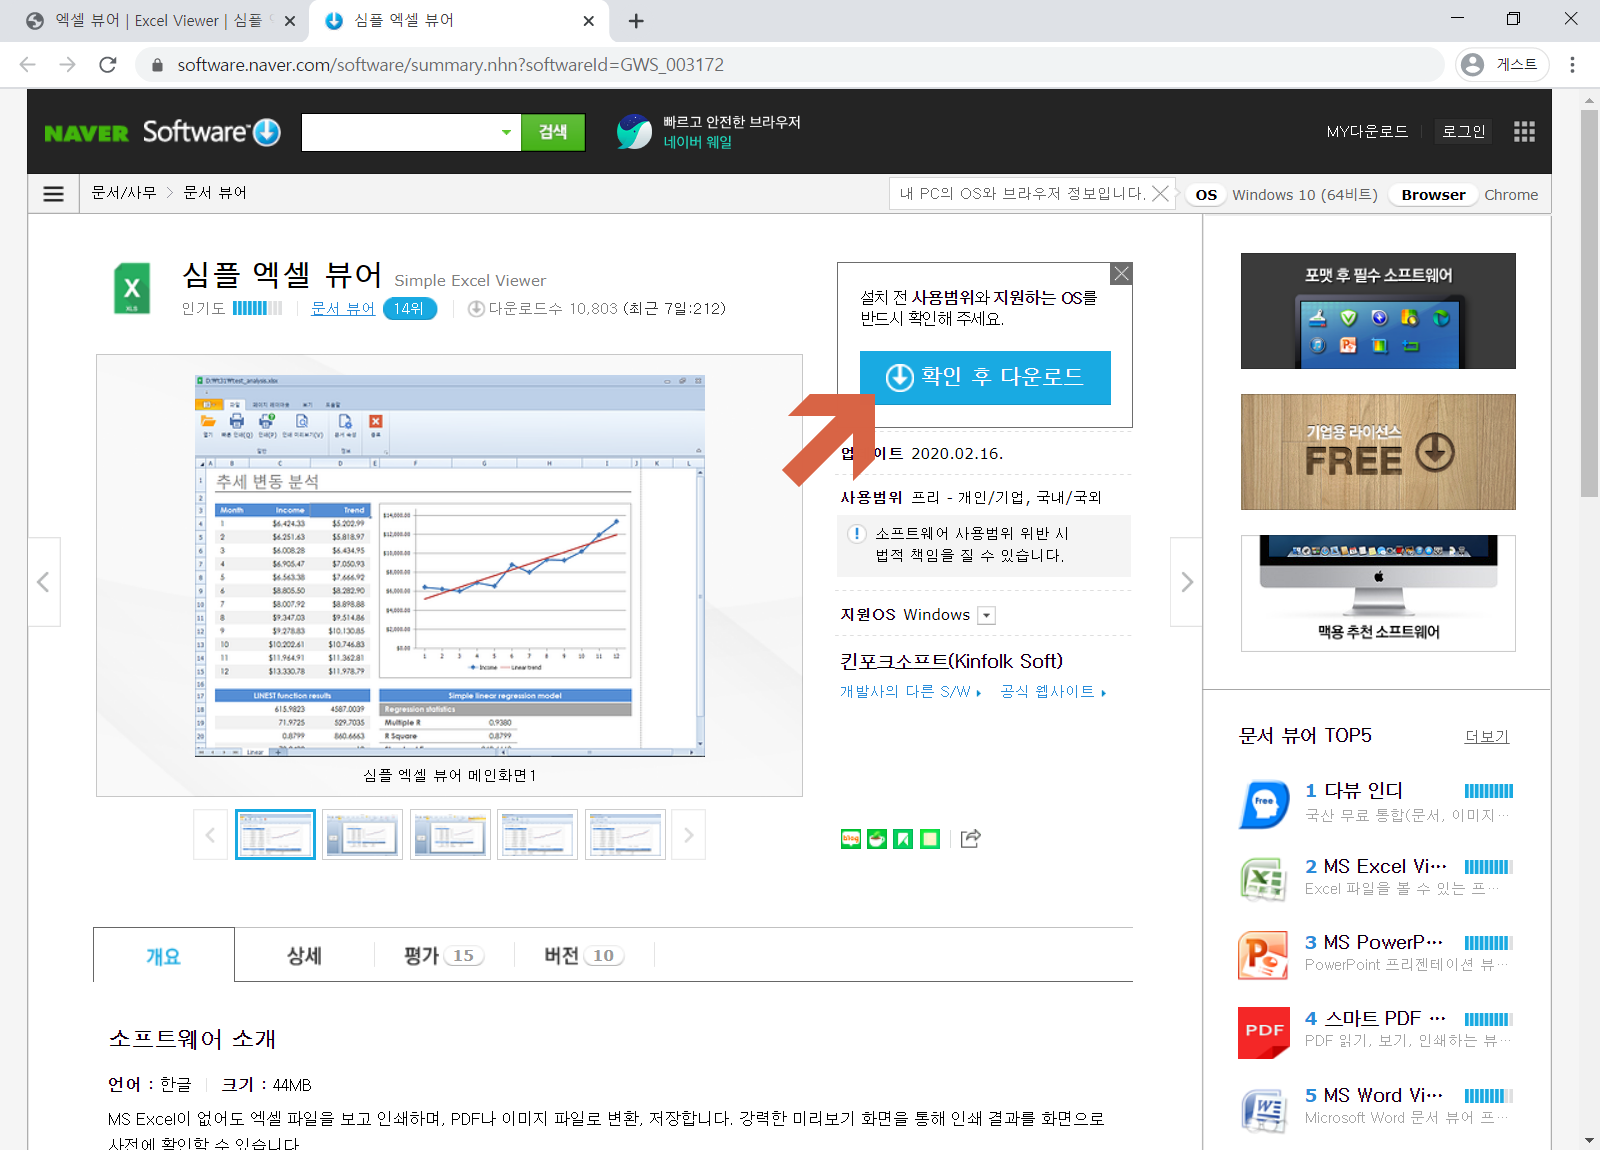
Task: Click the 문서 뷰어 breadcrumb
Action: point(215,193)
